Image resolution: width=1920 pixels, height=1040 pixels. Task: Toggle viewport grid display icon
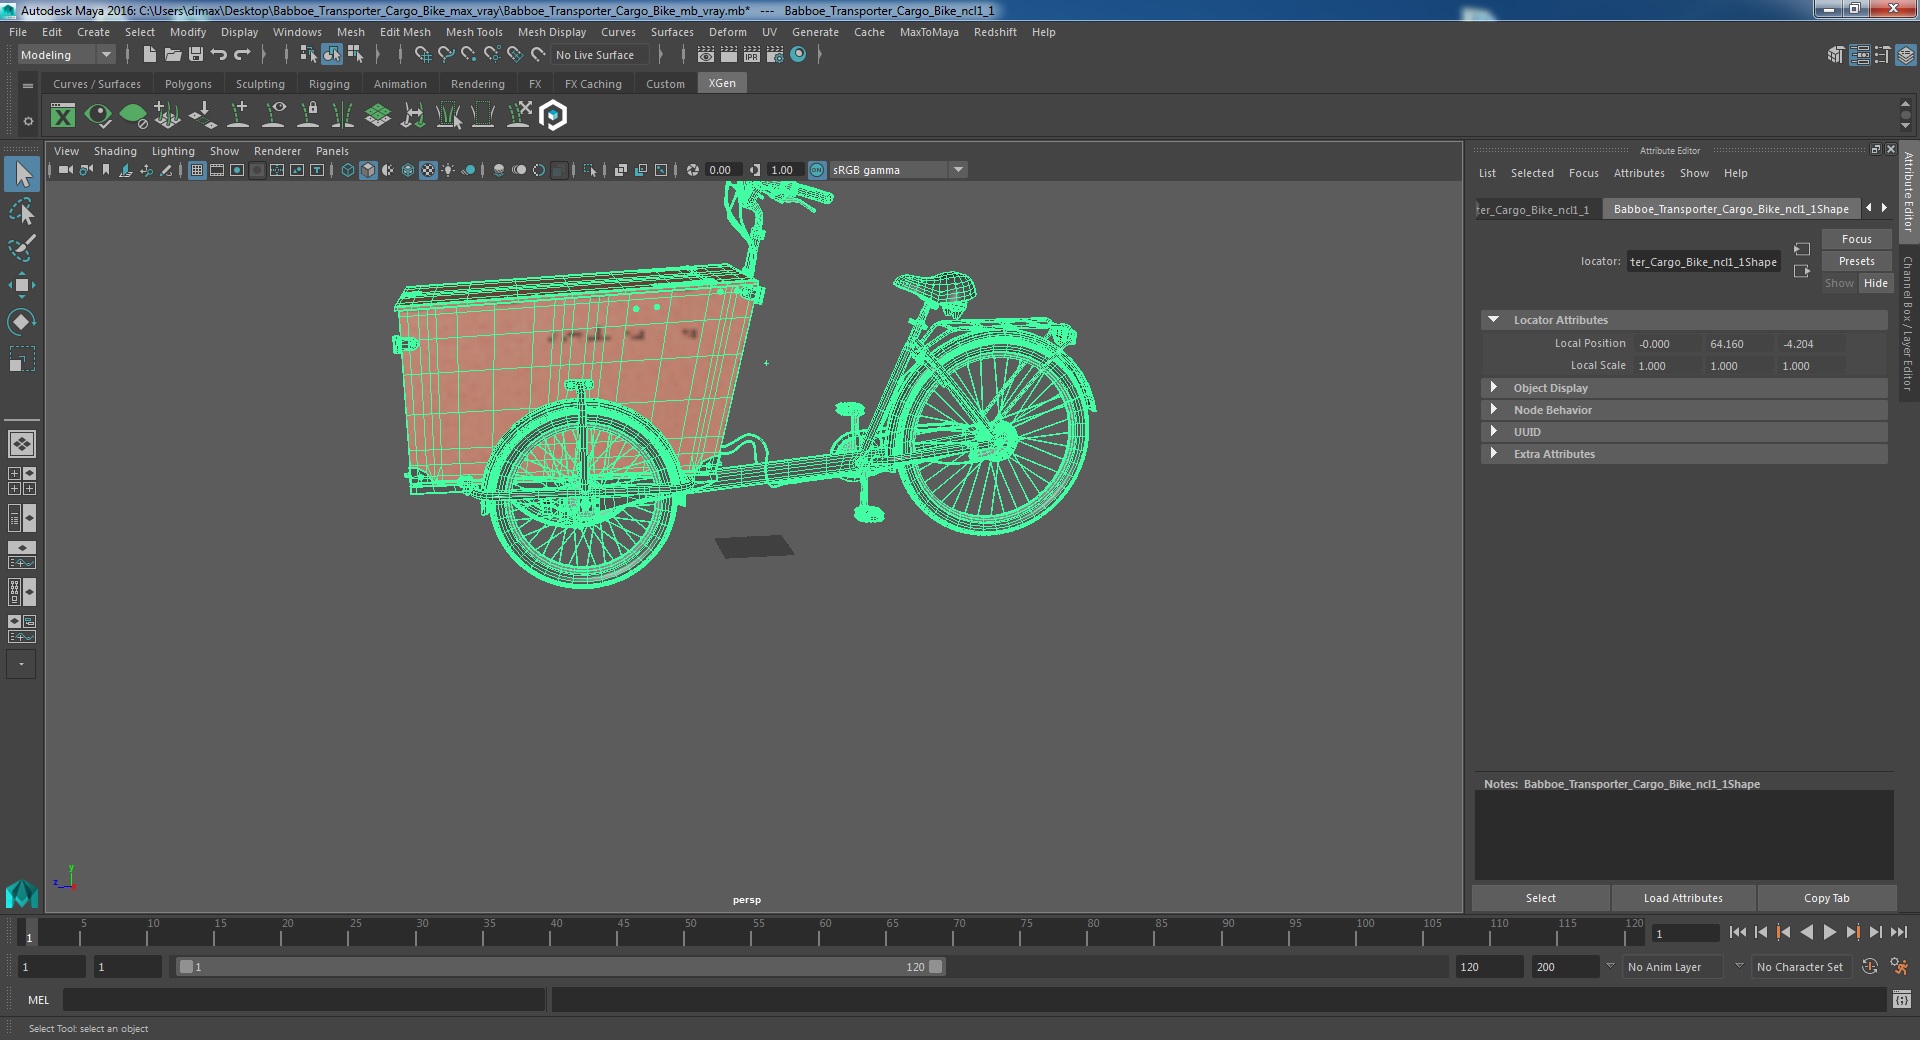point(197,170)
